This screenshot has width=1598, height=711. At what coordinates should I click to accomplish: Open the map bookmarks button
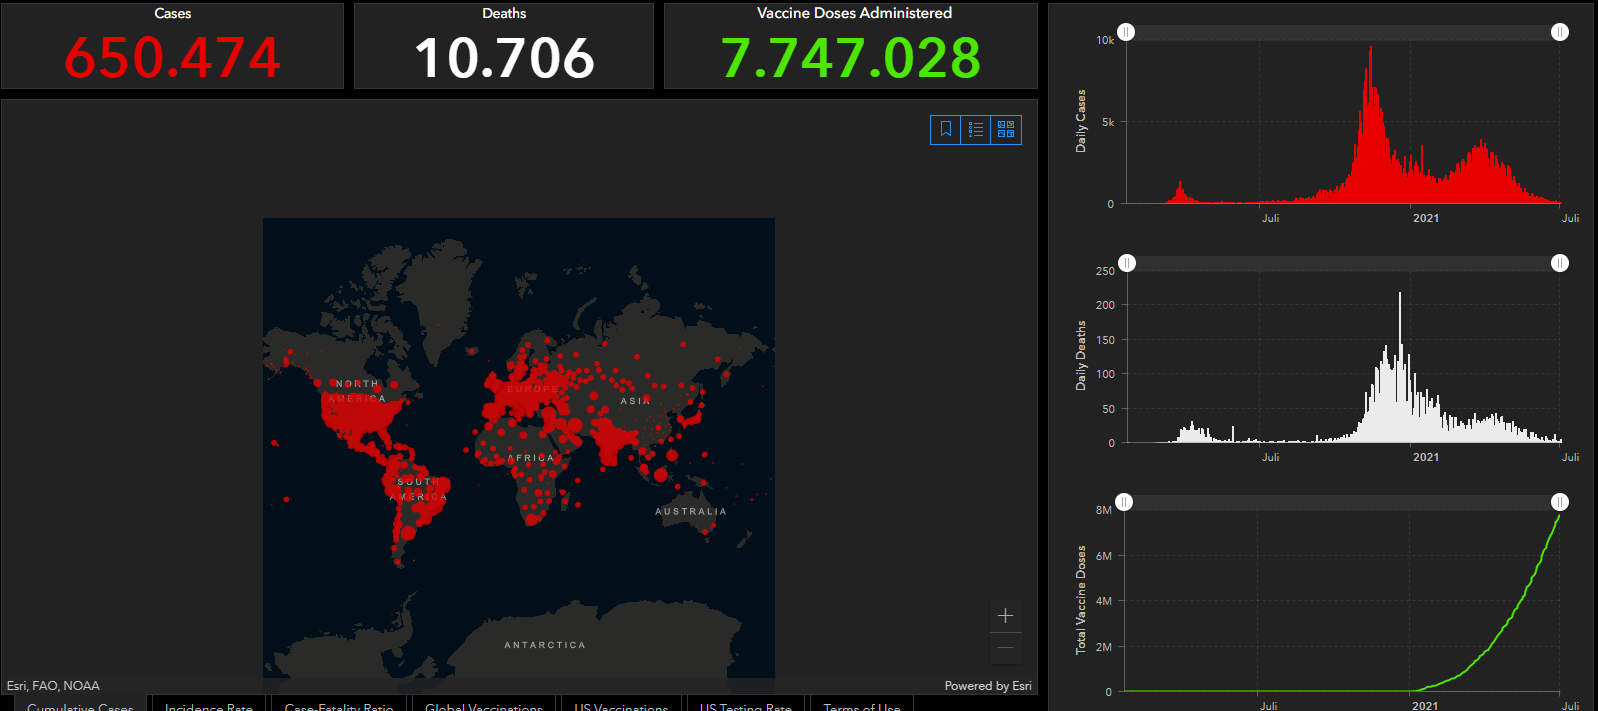click(946, 130)
